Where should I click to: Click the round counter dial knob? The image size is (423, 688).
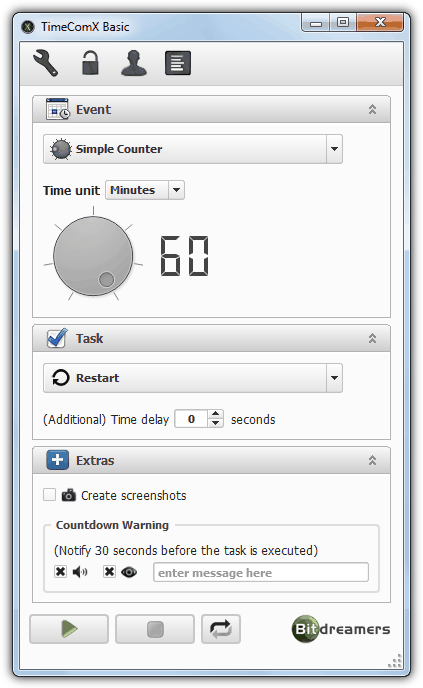93,256
